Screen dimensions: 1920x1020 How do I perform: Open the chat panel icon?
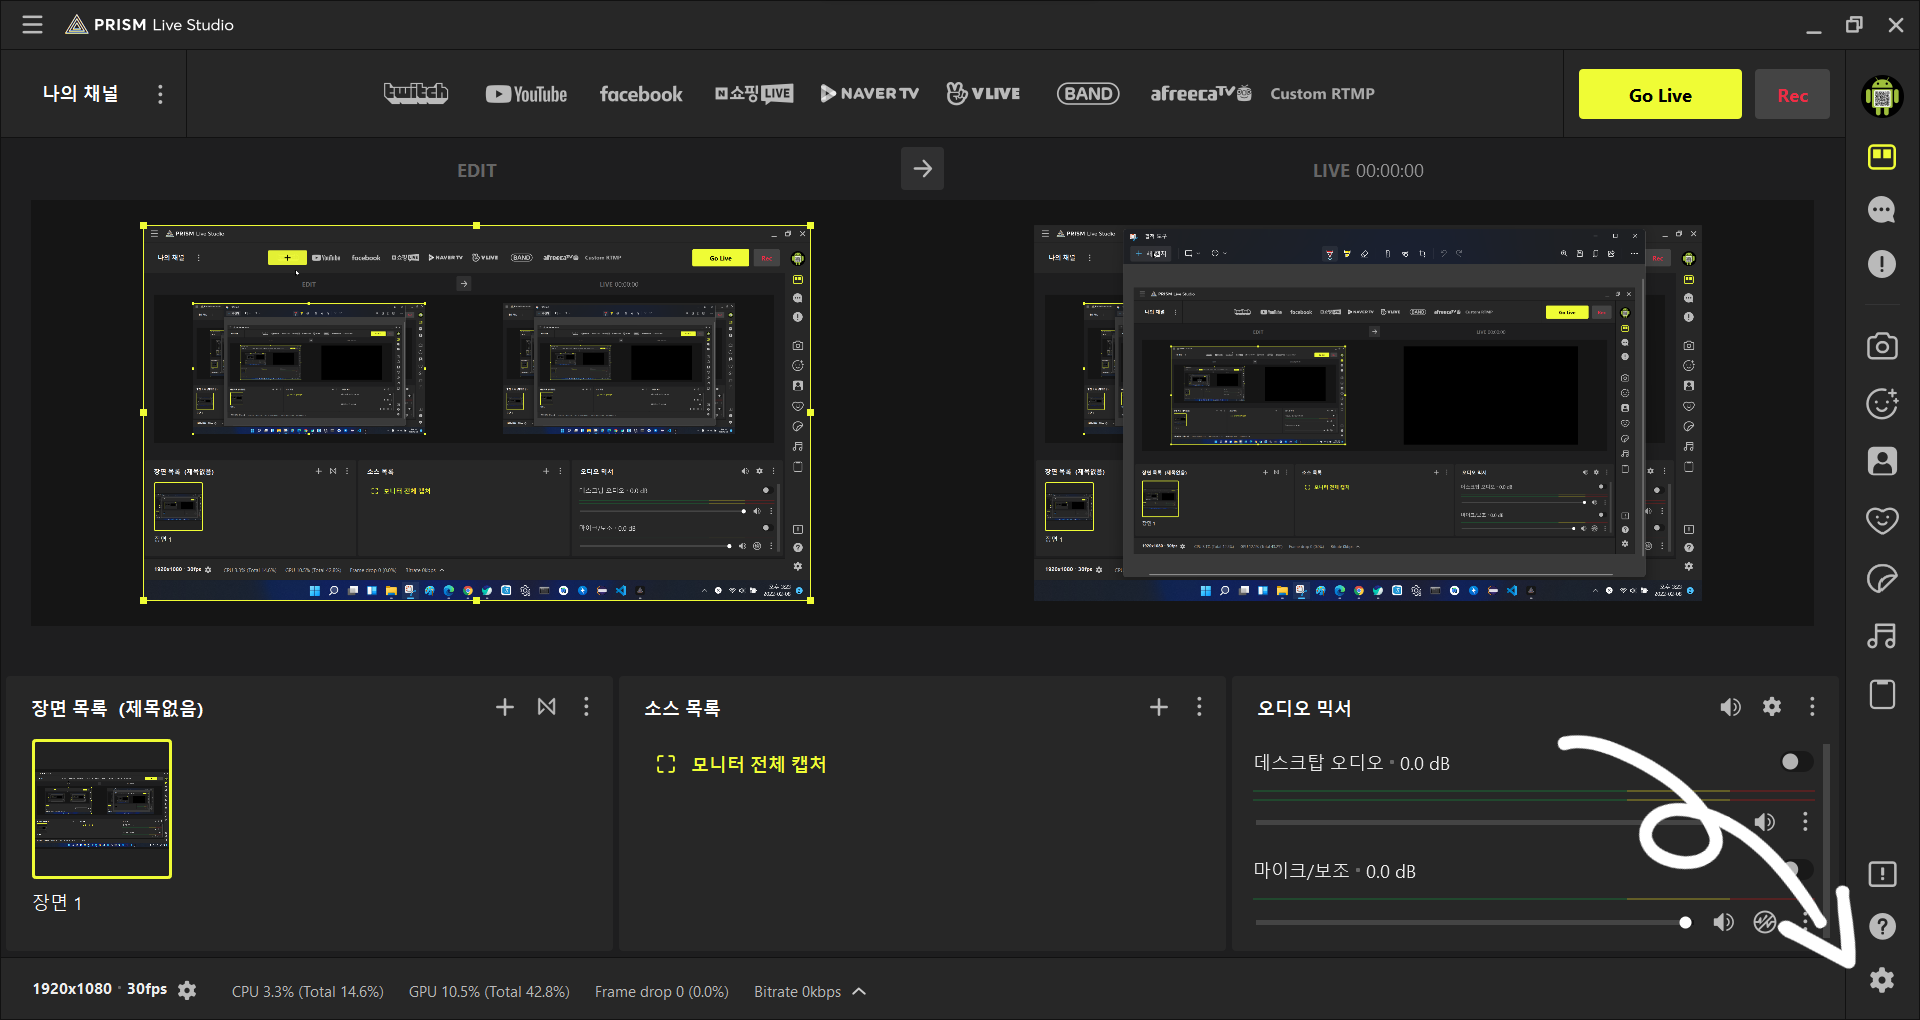(x=1882, y=210)
